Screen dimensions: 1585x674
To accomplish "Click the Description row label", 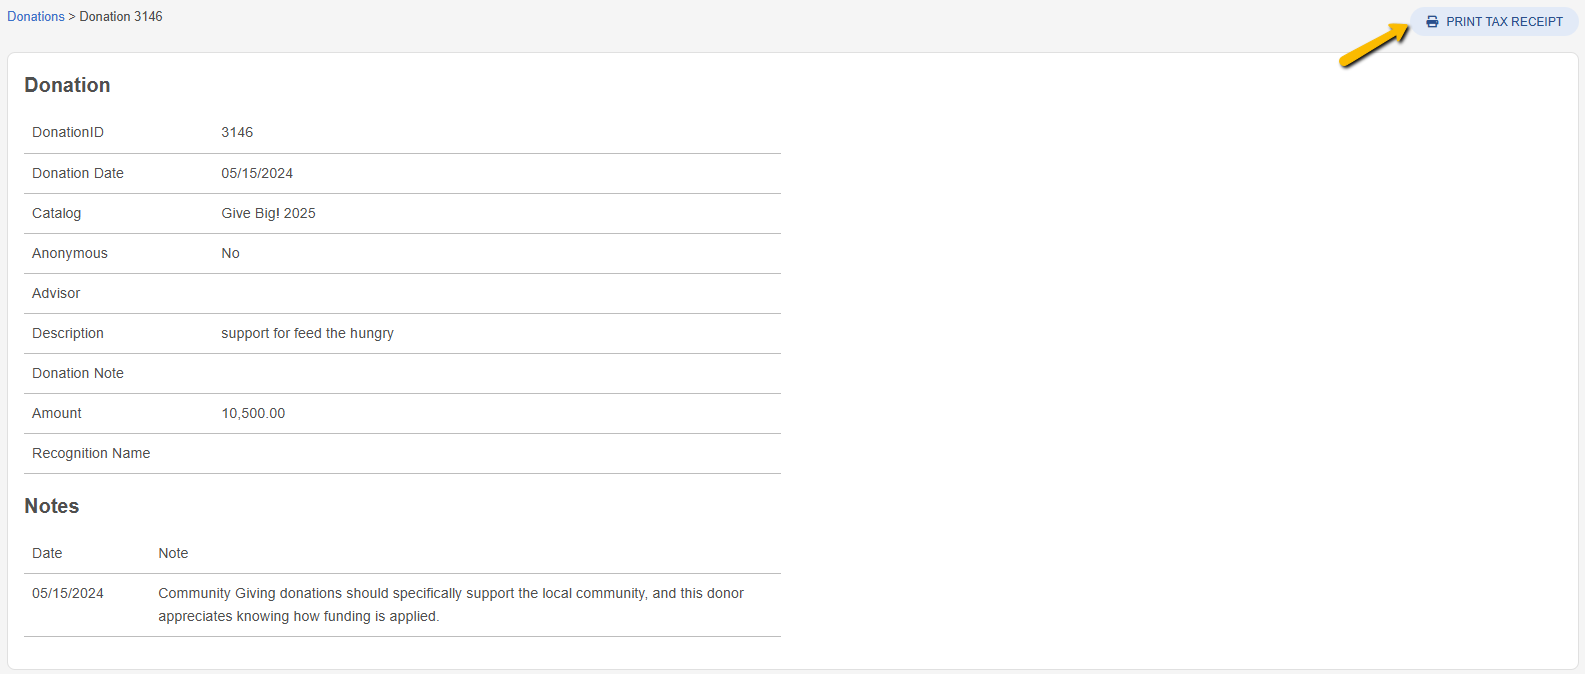I will (68, 333).
